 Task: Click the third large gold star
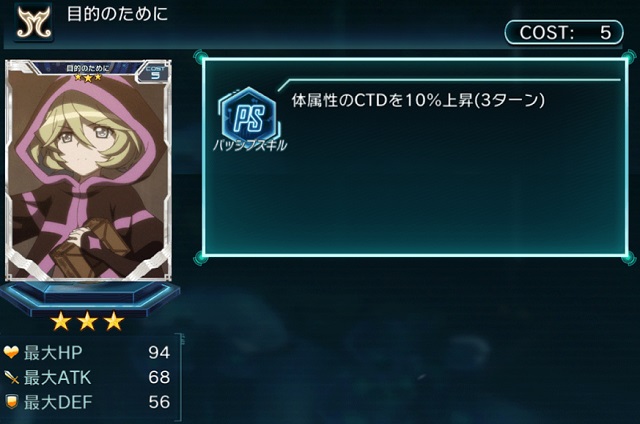pyautogui.click(x=114, y=321)
